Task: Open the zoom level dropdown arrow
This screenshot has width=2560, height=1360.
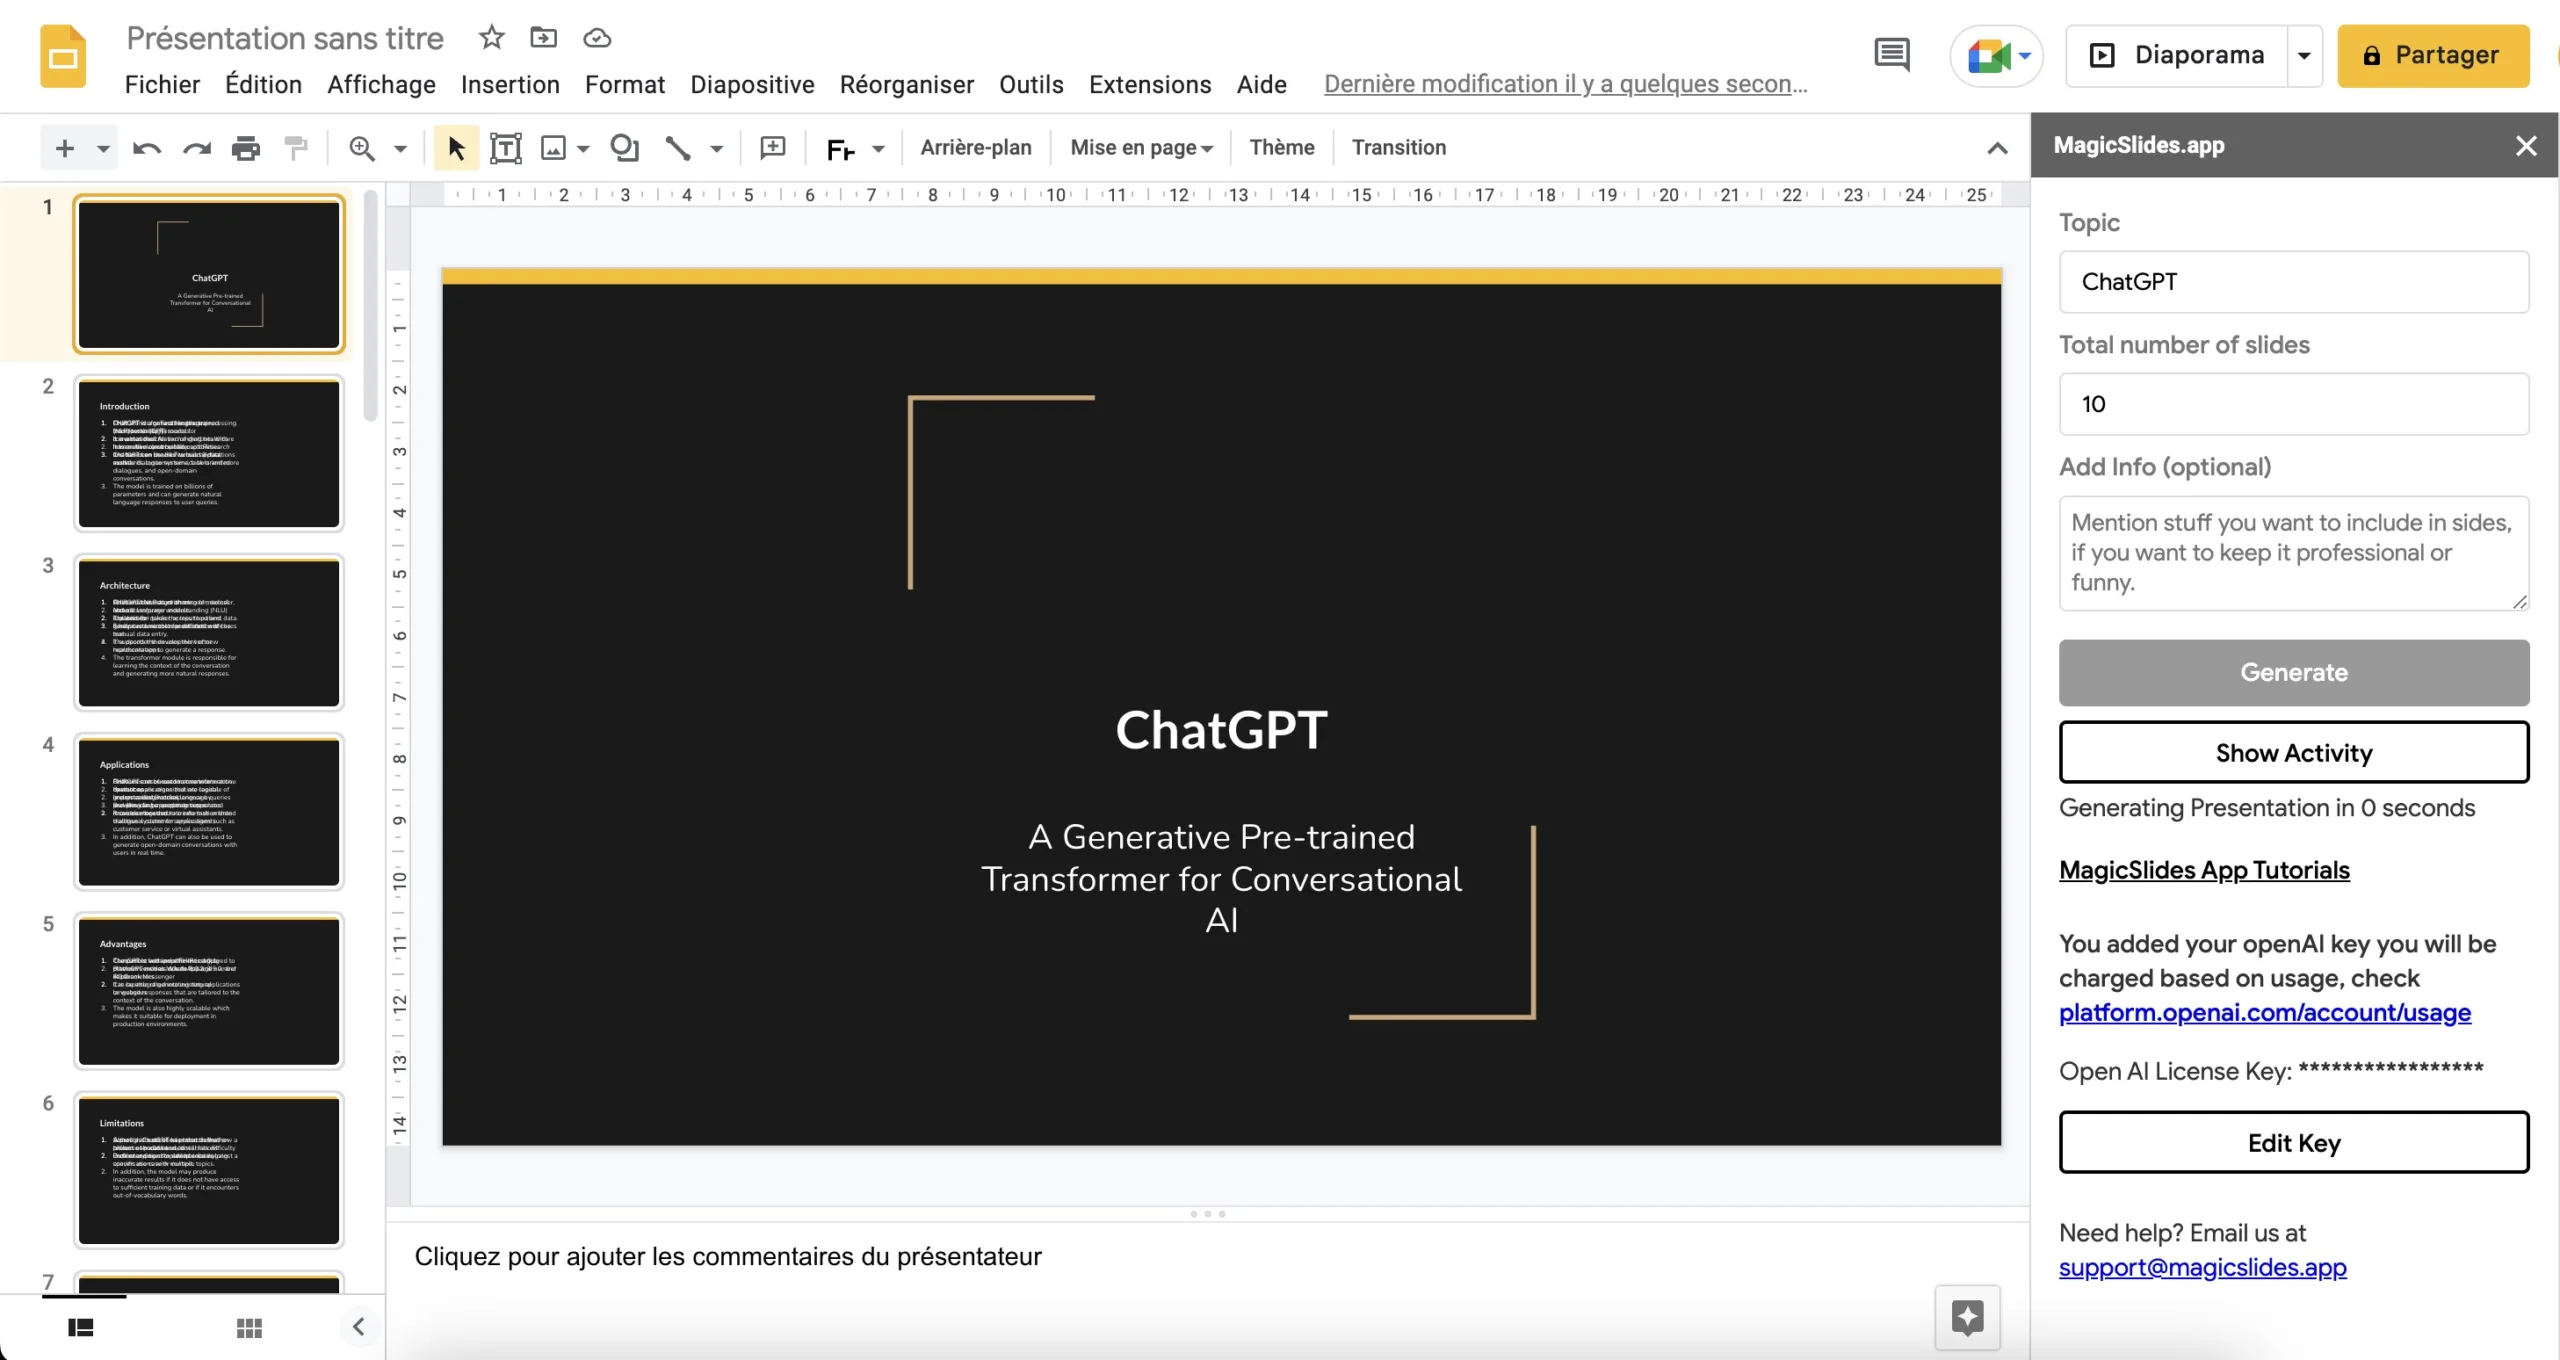Action: pyautogui.click(x=400, y=149)
